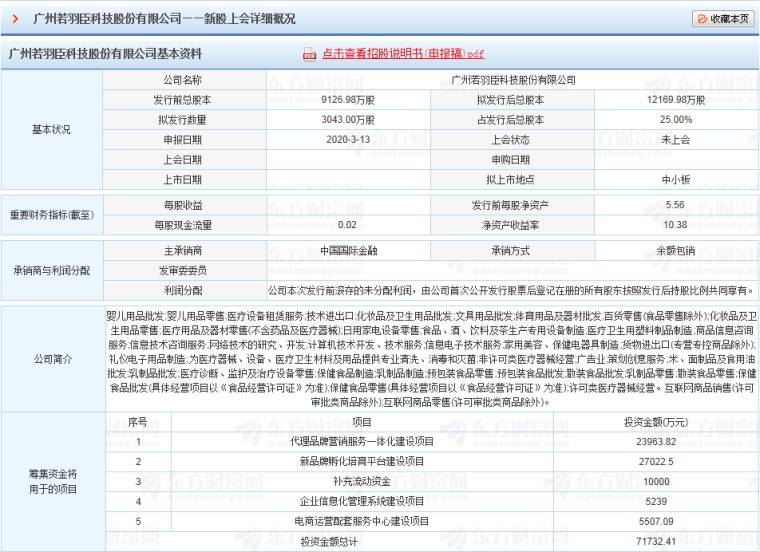Click the 公司简介 business scope paragraph
This screenshot has width=760, height=552.
click(432, 359)
